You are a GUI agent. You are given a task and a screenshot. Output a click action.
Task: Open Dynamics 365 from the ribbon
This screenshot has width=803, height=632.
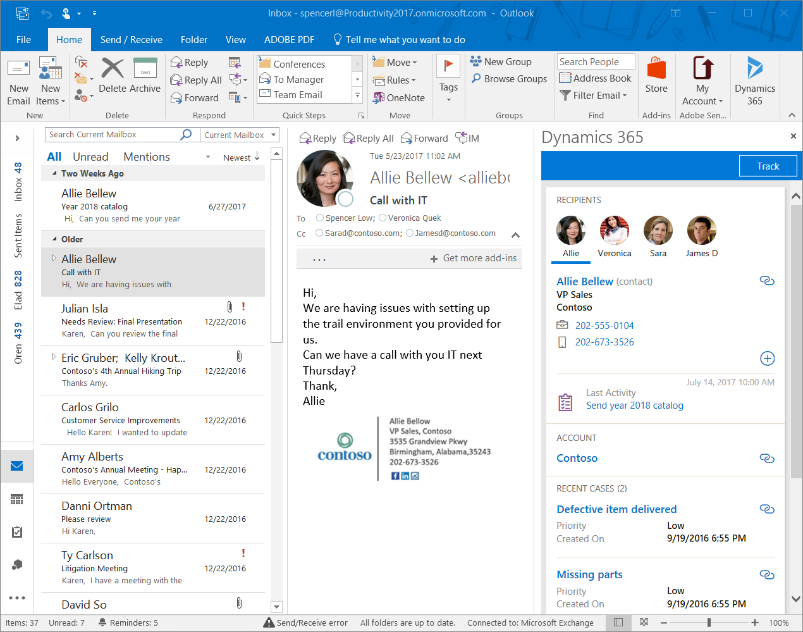(x=753, y=80)
